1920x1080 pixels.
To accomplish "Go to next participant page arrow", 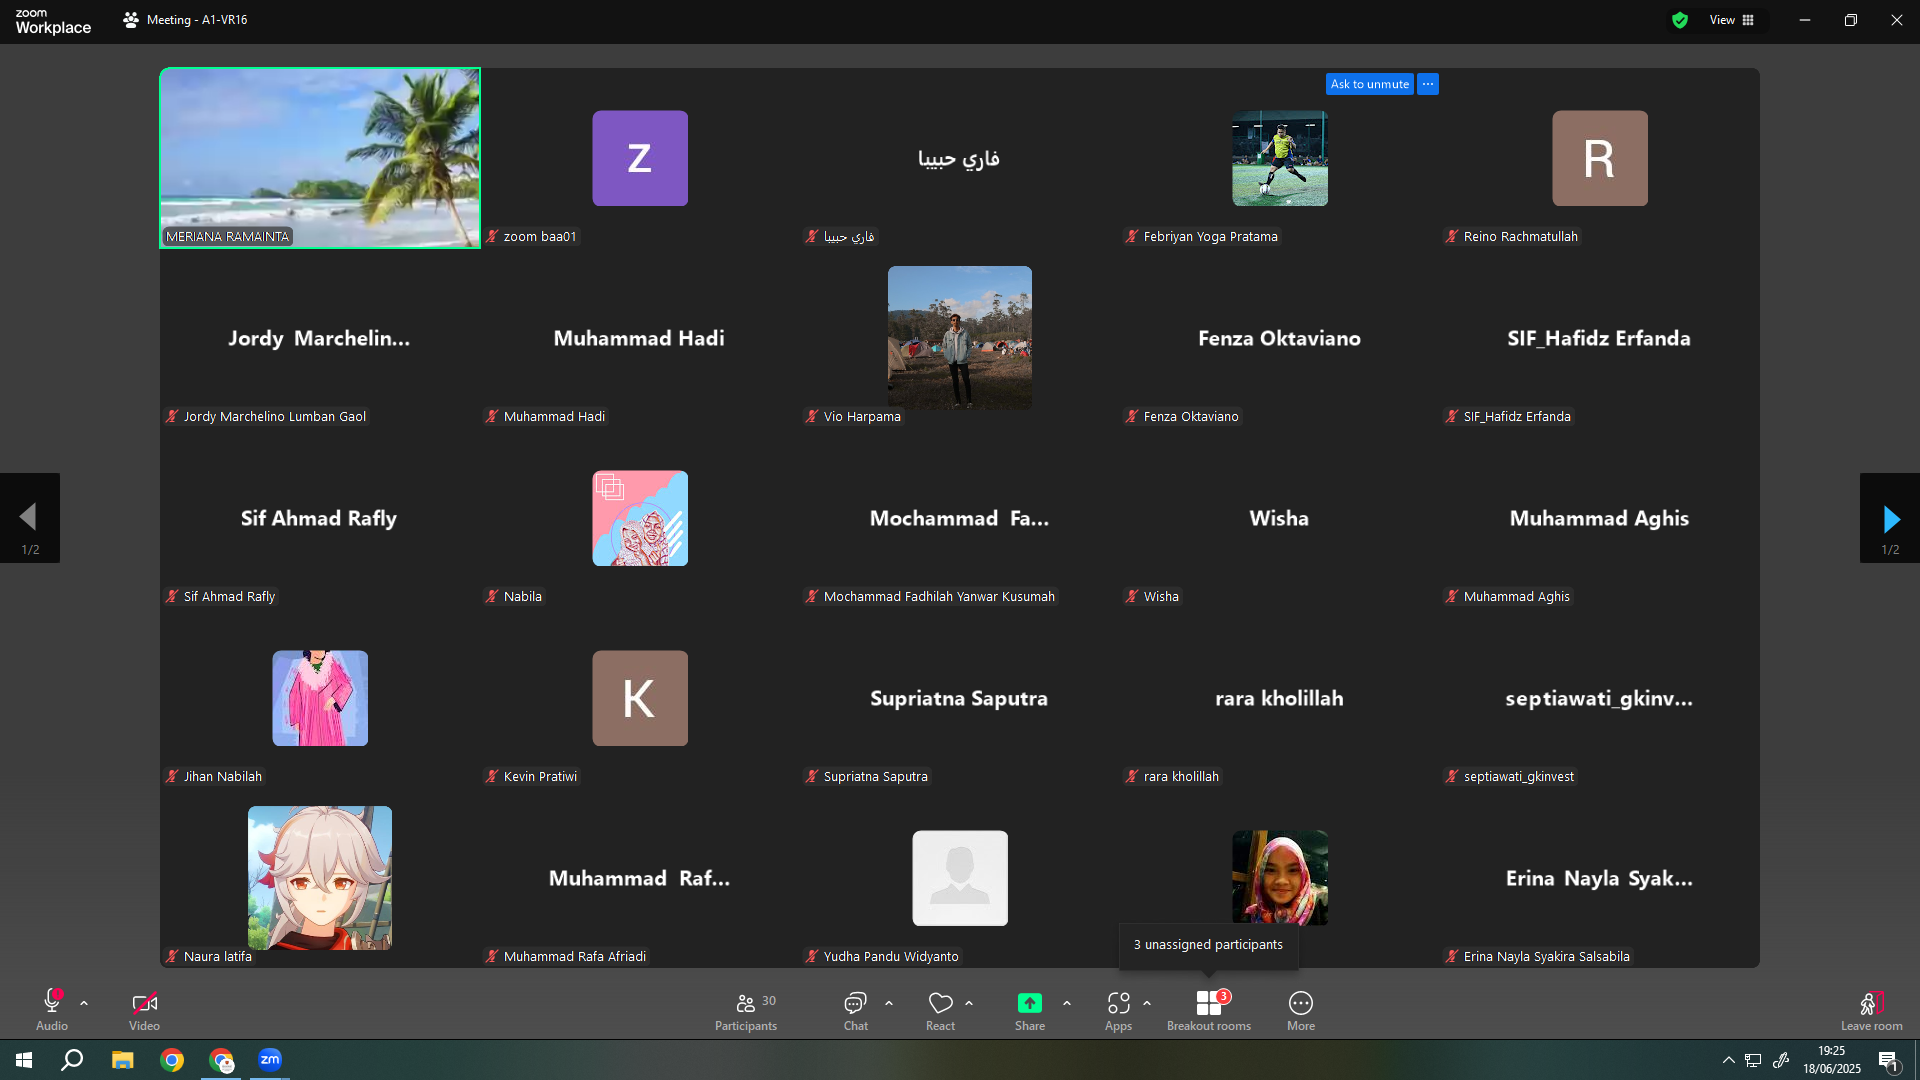I will click(1890, 518).
